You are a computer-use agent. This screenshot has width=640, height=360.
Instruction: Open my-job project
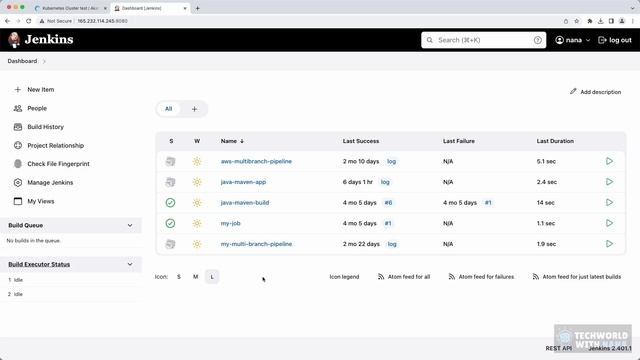[231, 223]
